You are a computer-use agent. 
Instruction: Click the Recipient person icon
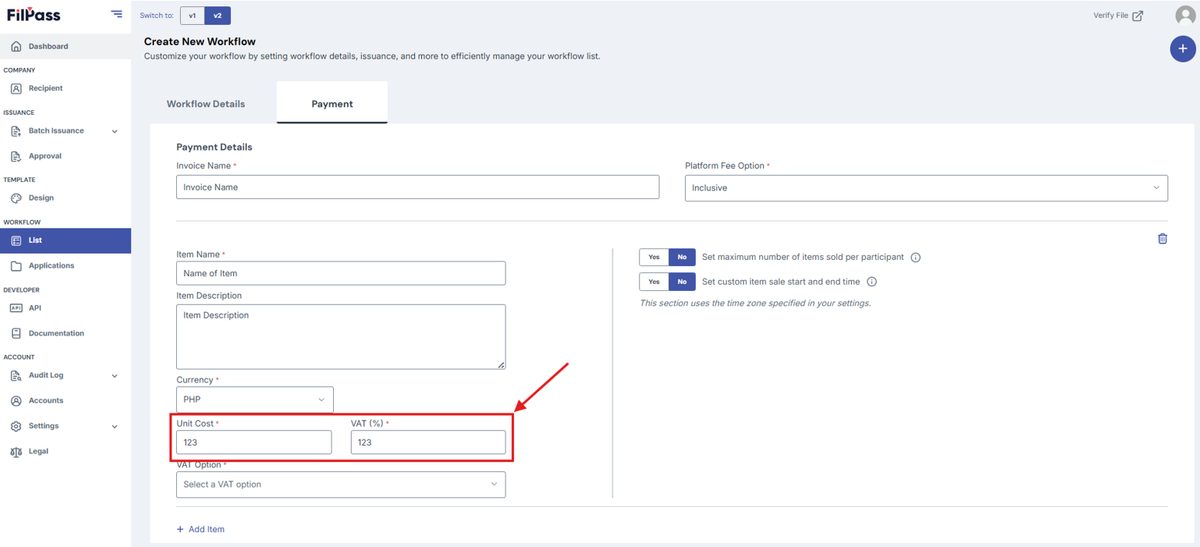(x=16, y=88)
